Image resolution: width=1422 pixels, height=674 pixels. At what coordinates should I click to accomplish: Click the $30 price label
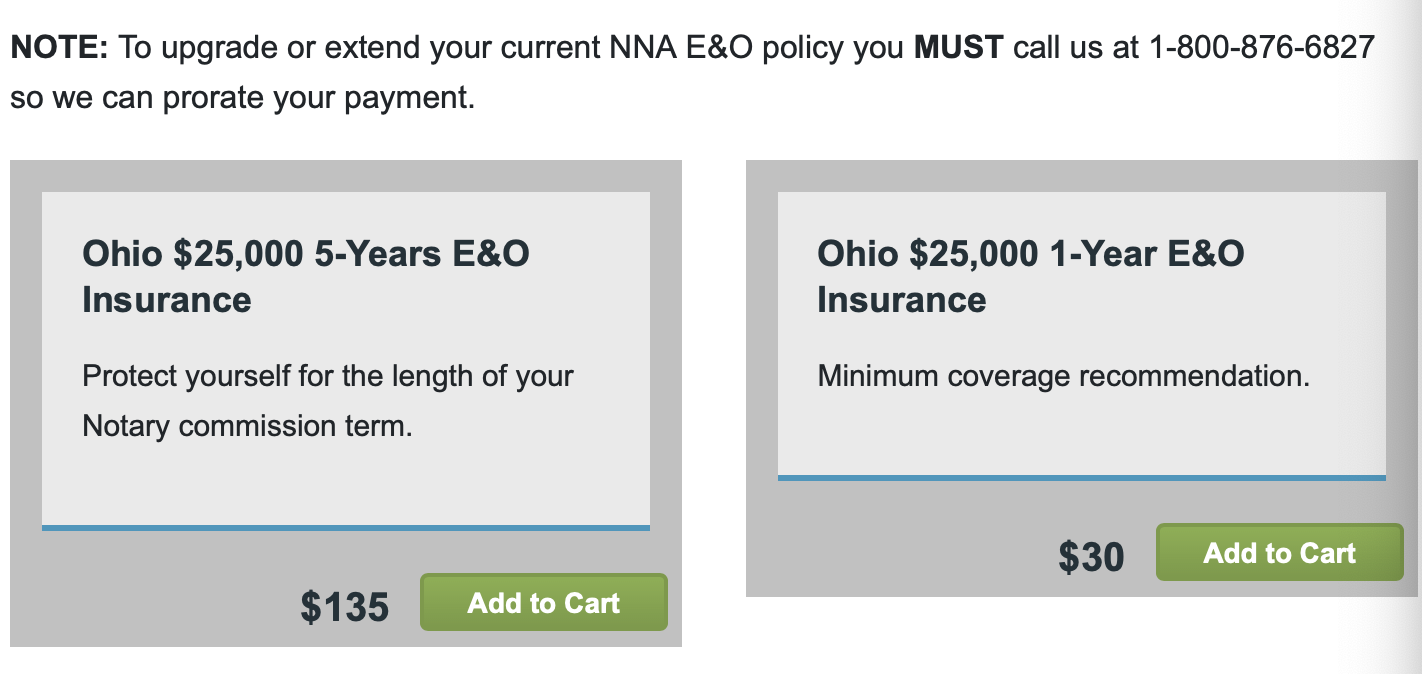point(1091,557)
